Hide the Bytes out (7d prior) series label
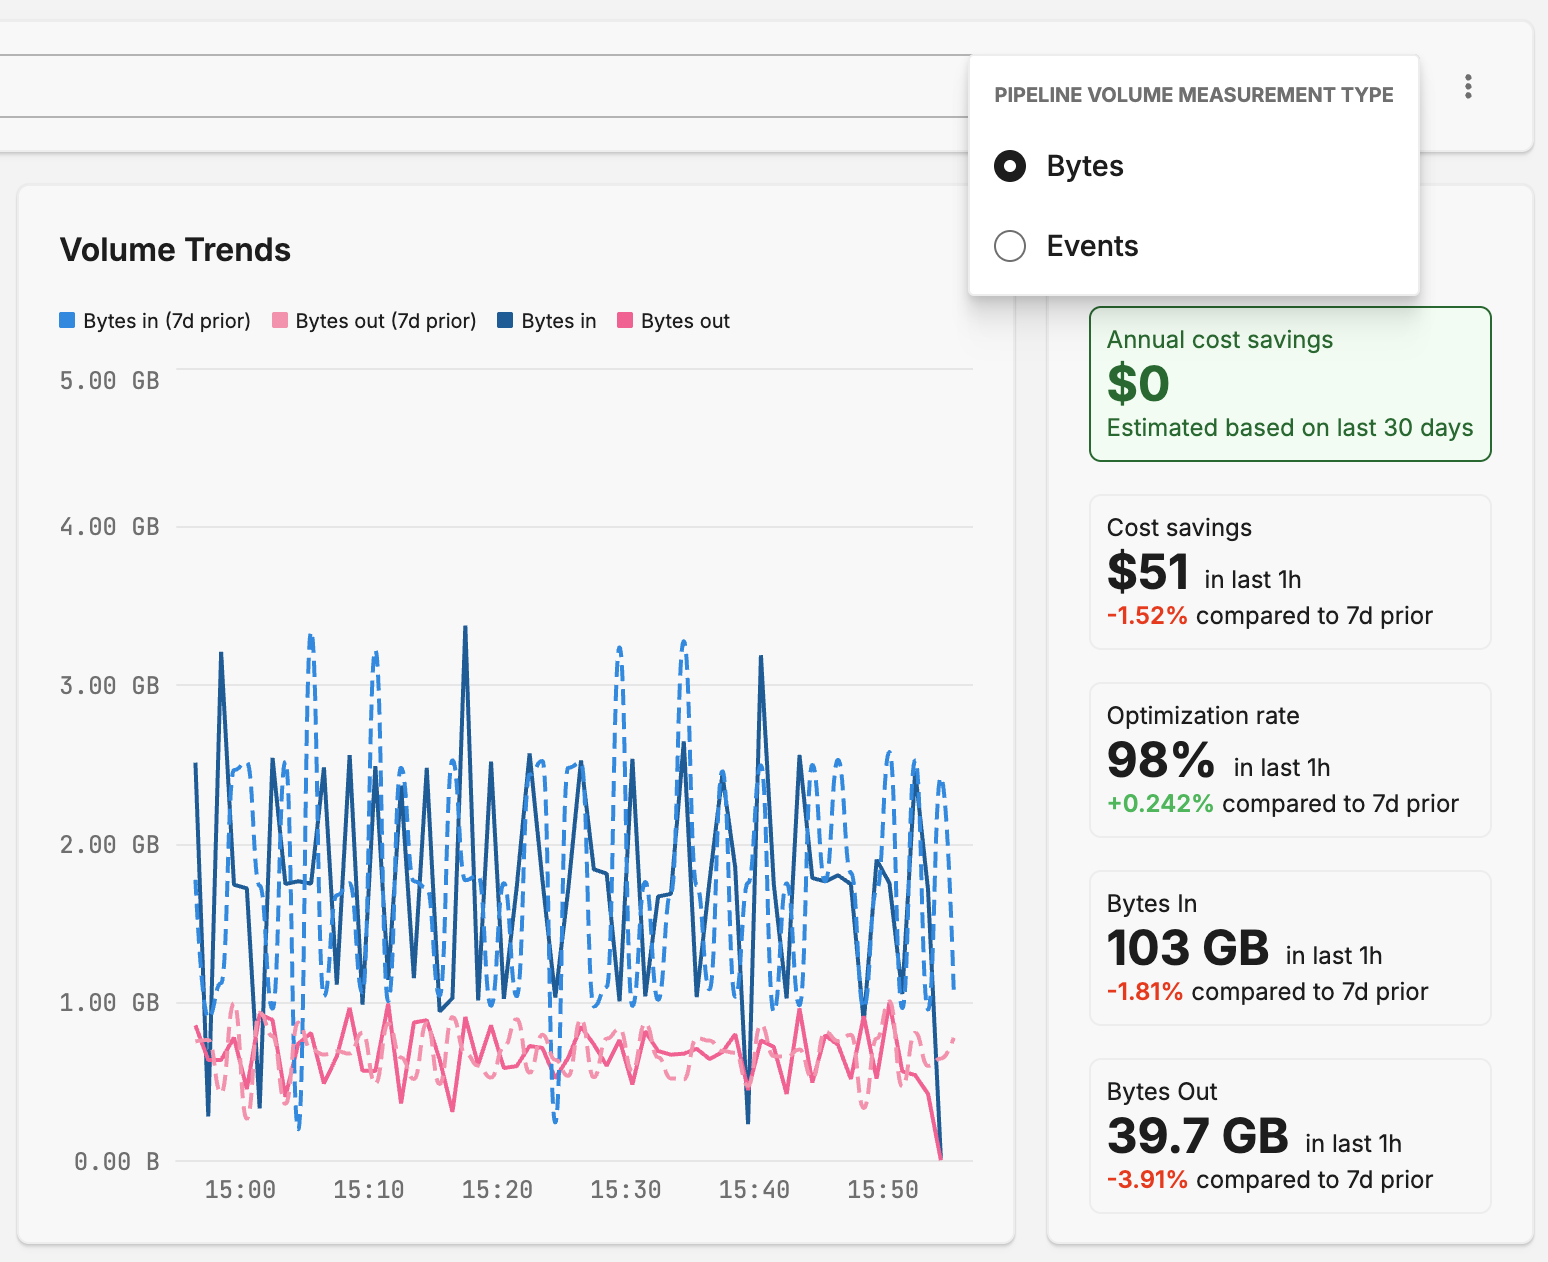 pyautogui.click(x=385, y=321)
